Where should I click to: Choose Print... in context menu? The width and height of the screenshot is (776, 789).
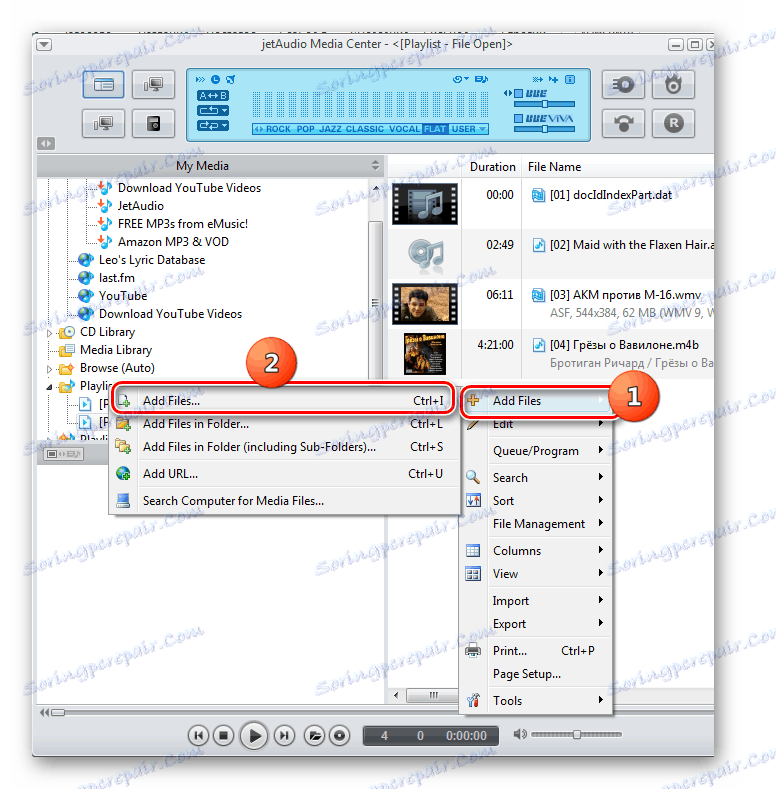coord(536,651)
